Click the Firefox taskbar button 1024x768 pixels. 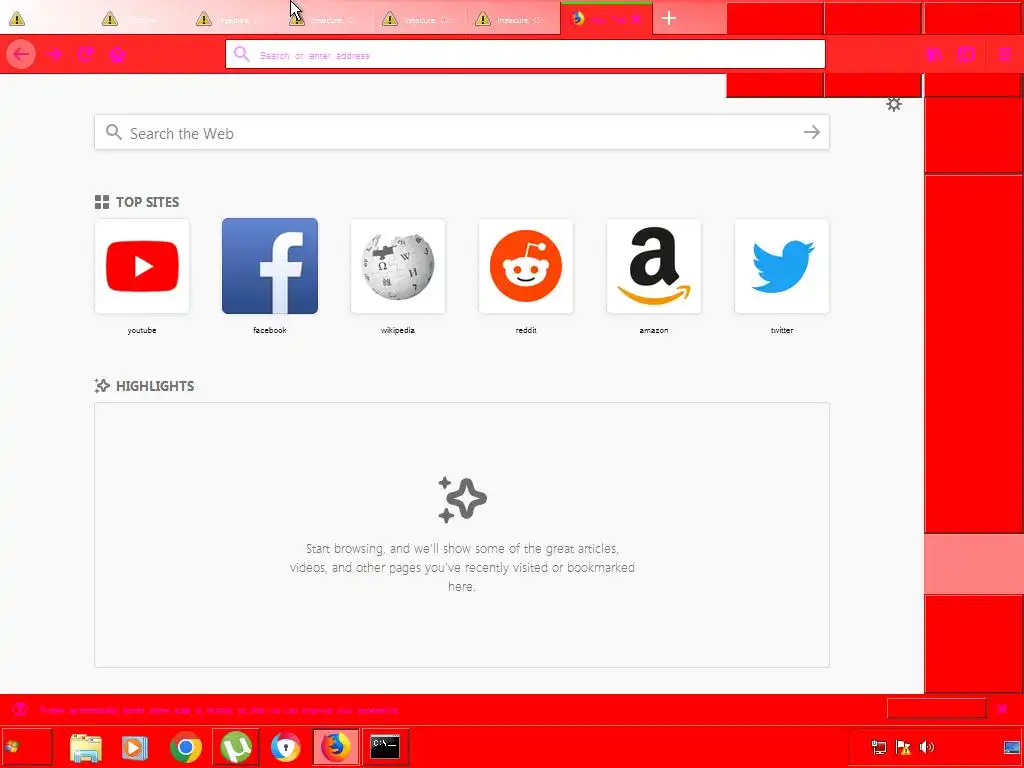[336, 746]
